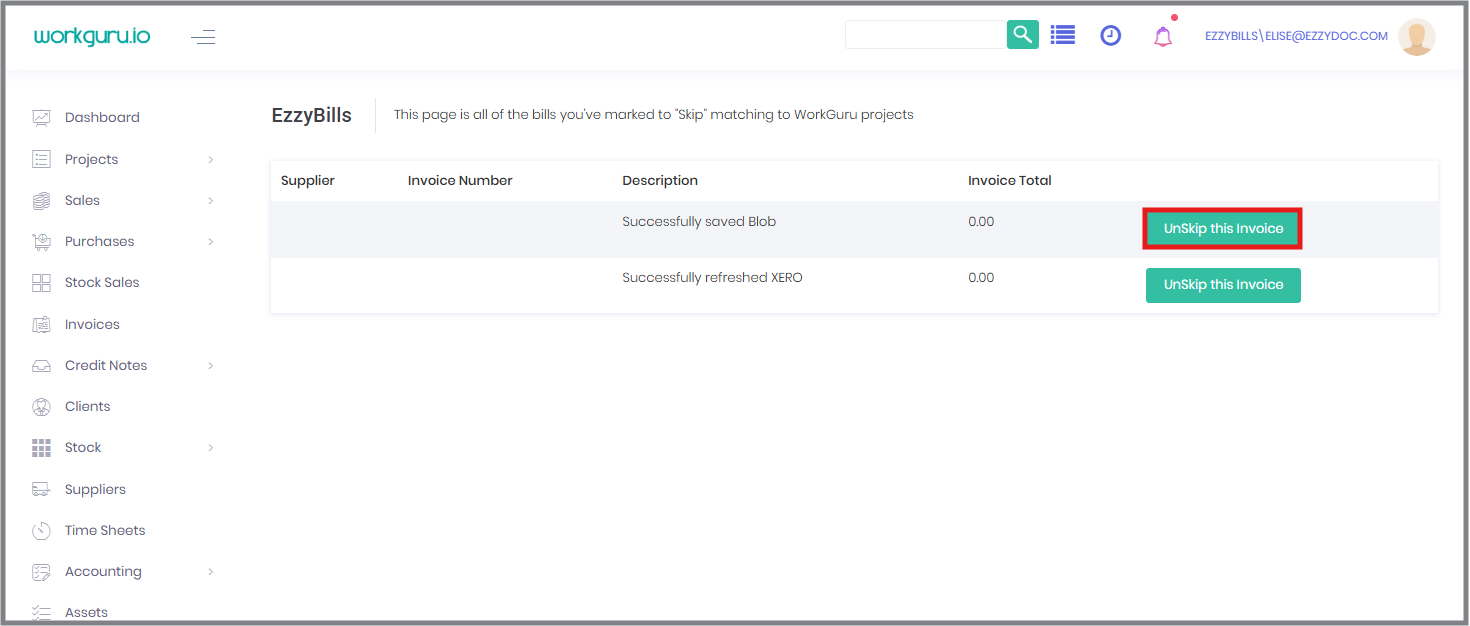Image resolution: width=1470 pixels, height=626 pixels.
Task: Click the Invoice Total column header
Action: (x=1010, y=181)
